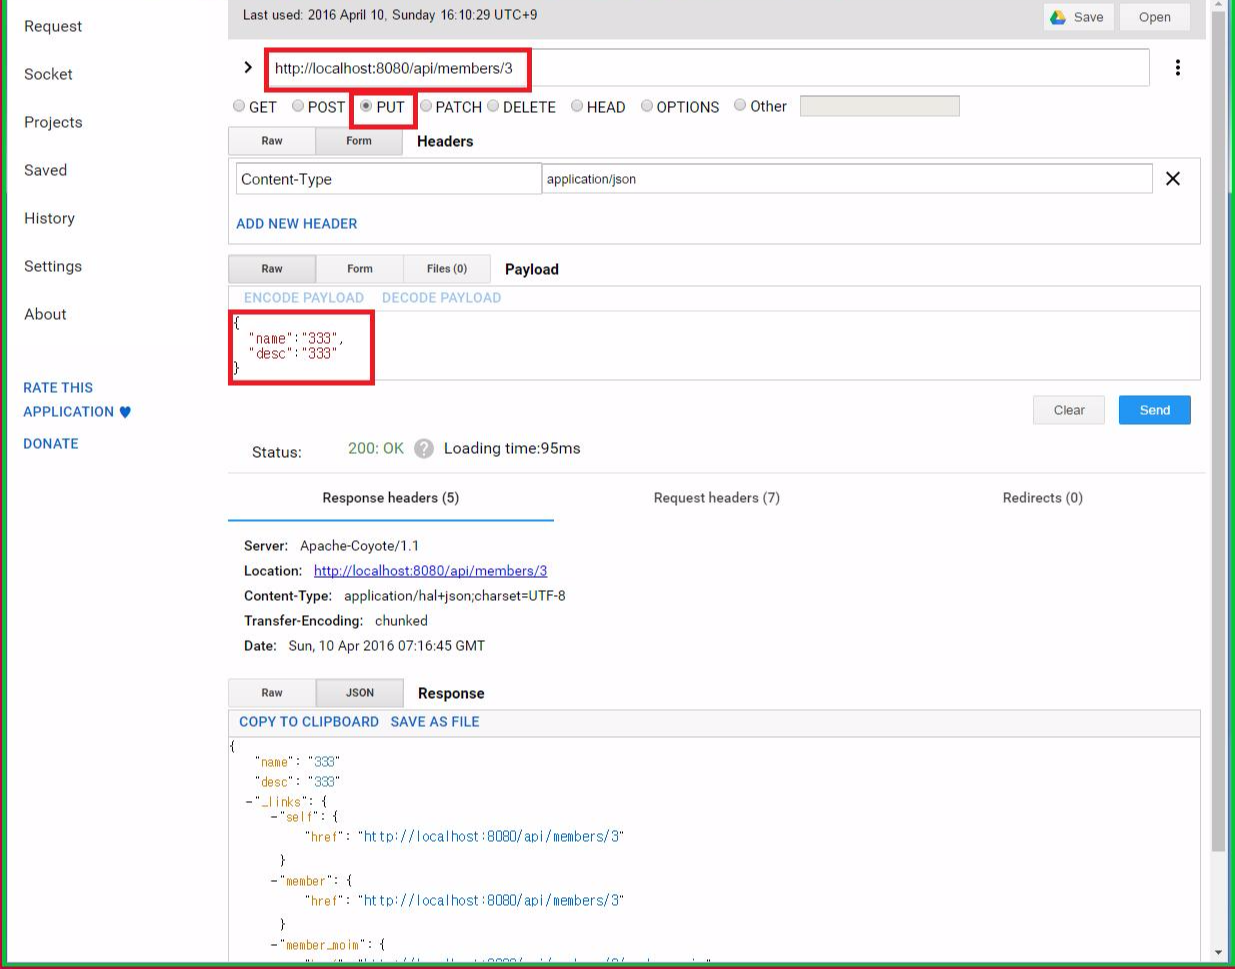
Task: Select the DELETE method radio button
Action: [x=493, y=106]
